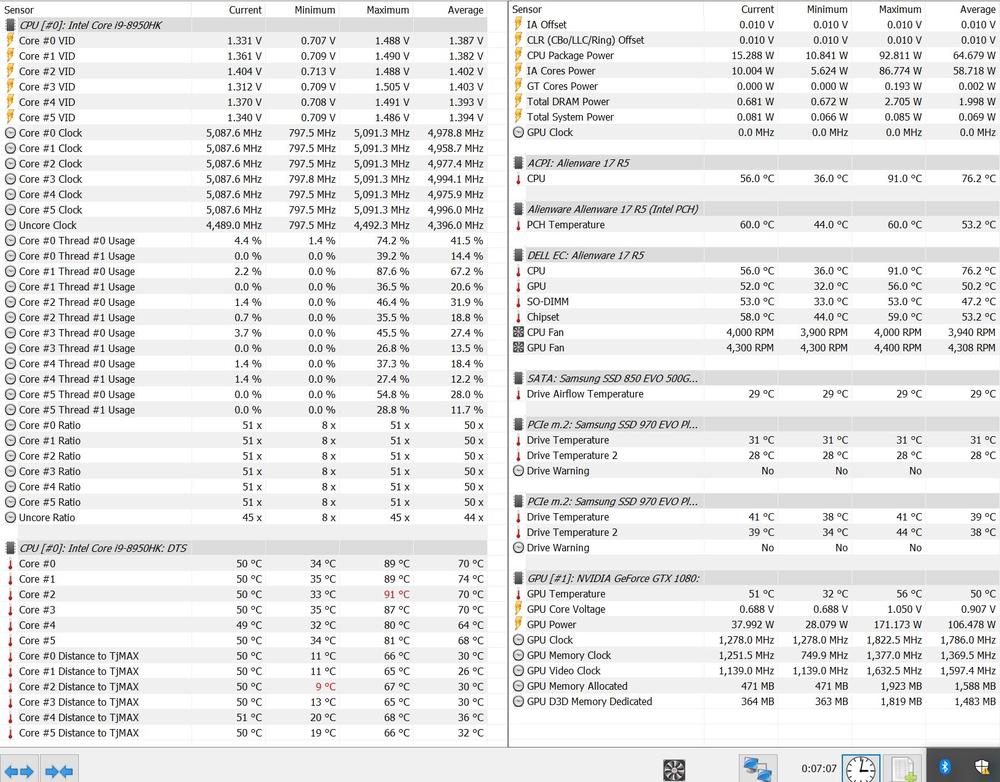Click the elapsed time 0:07:07 display
The image size is (1000, 782).
click(818, 769)
